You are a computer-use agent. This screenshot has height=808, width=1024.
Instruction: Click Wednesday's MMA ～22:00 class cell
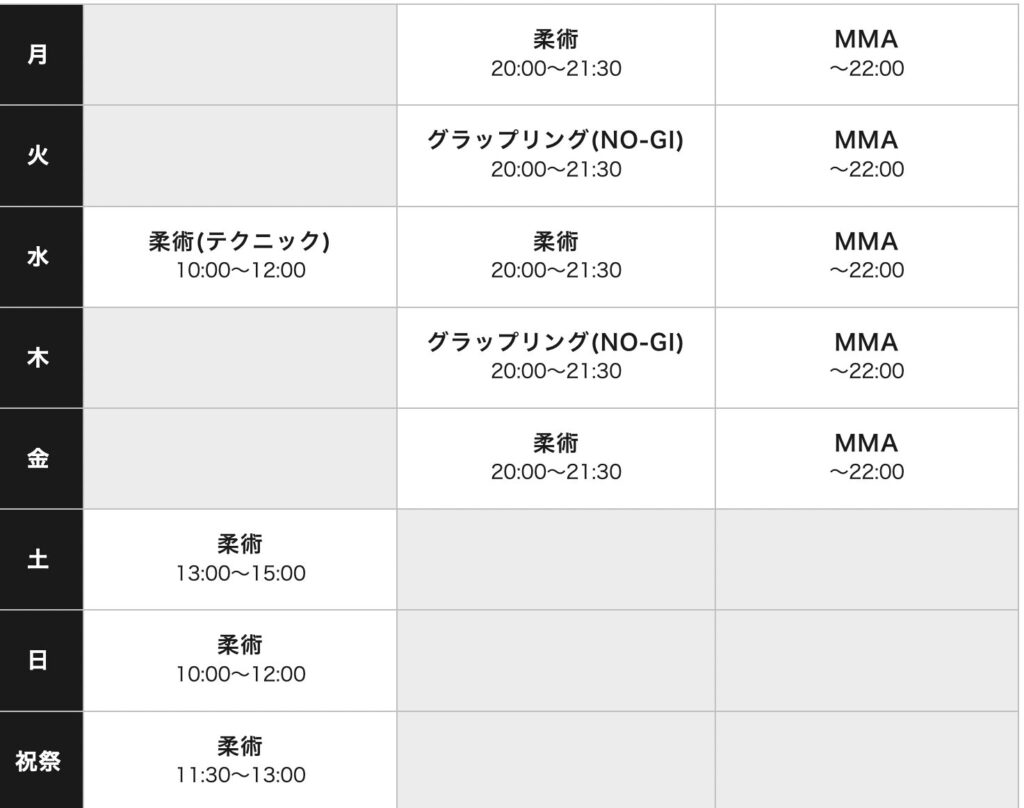coord(866,256)
